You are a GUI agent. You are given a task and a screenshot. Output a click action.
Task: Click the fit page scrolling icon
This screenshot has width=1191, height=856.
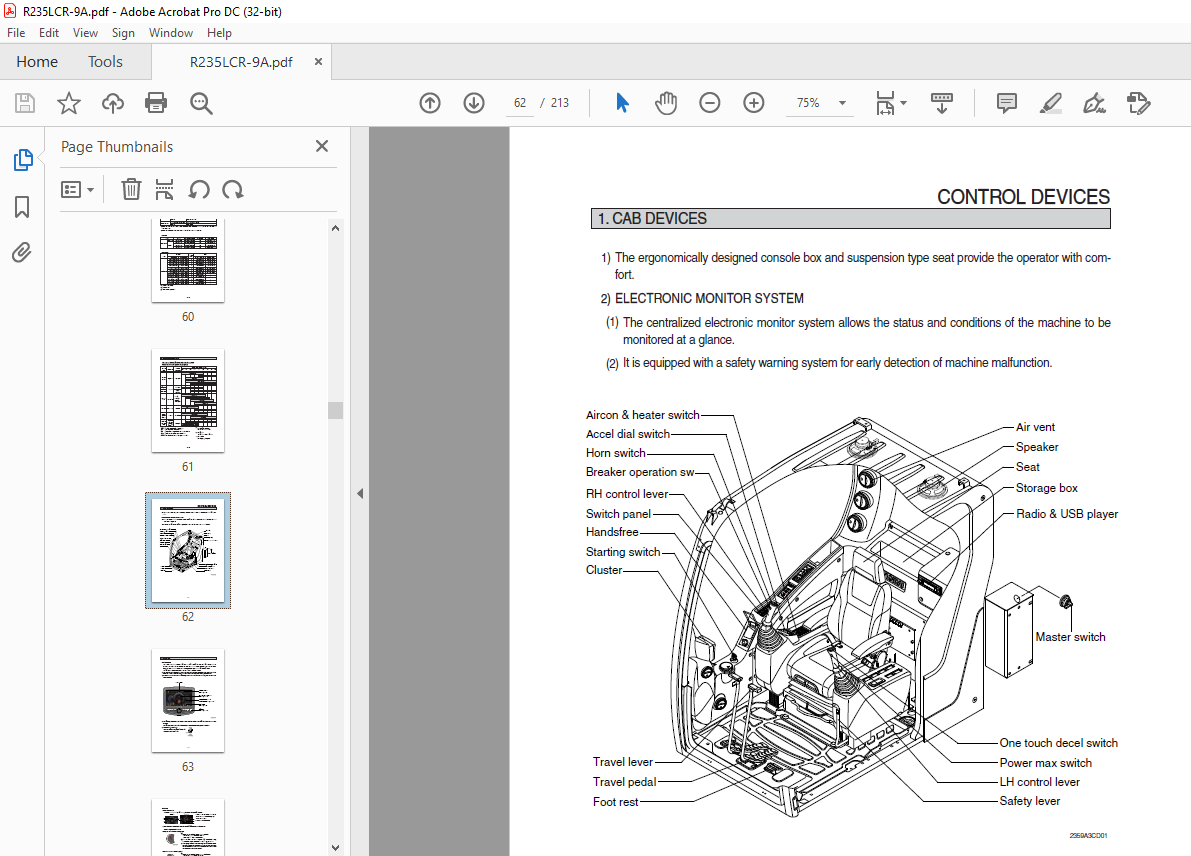(x=886, y=103)
